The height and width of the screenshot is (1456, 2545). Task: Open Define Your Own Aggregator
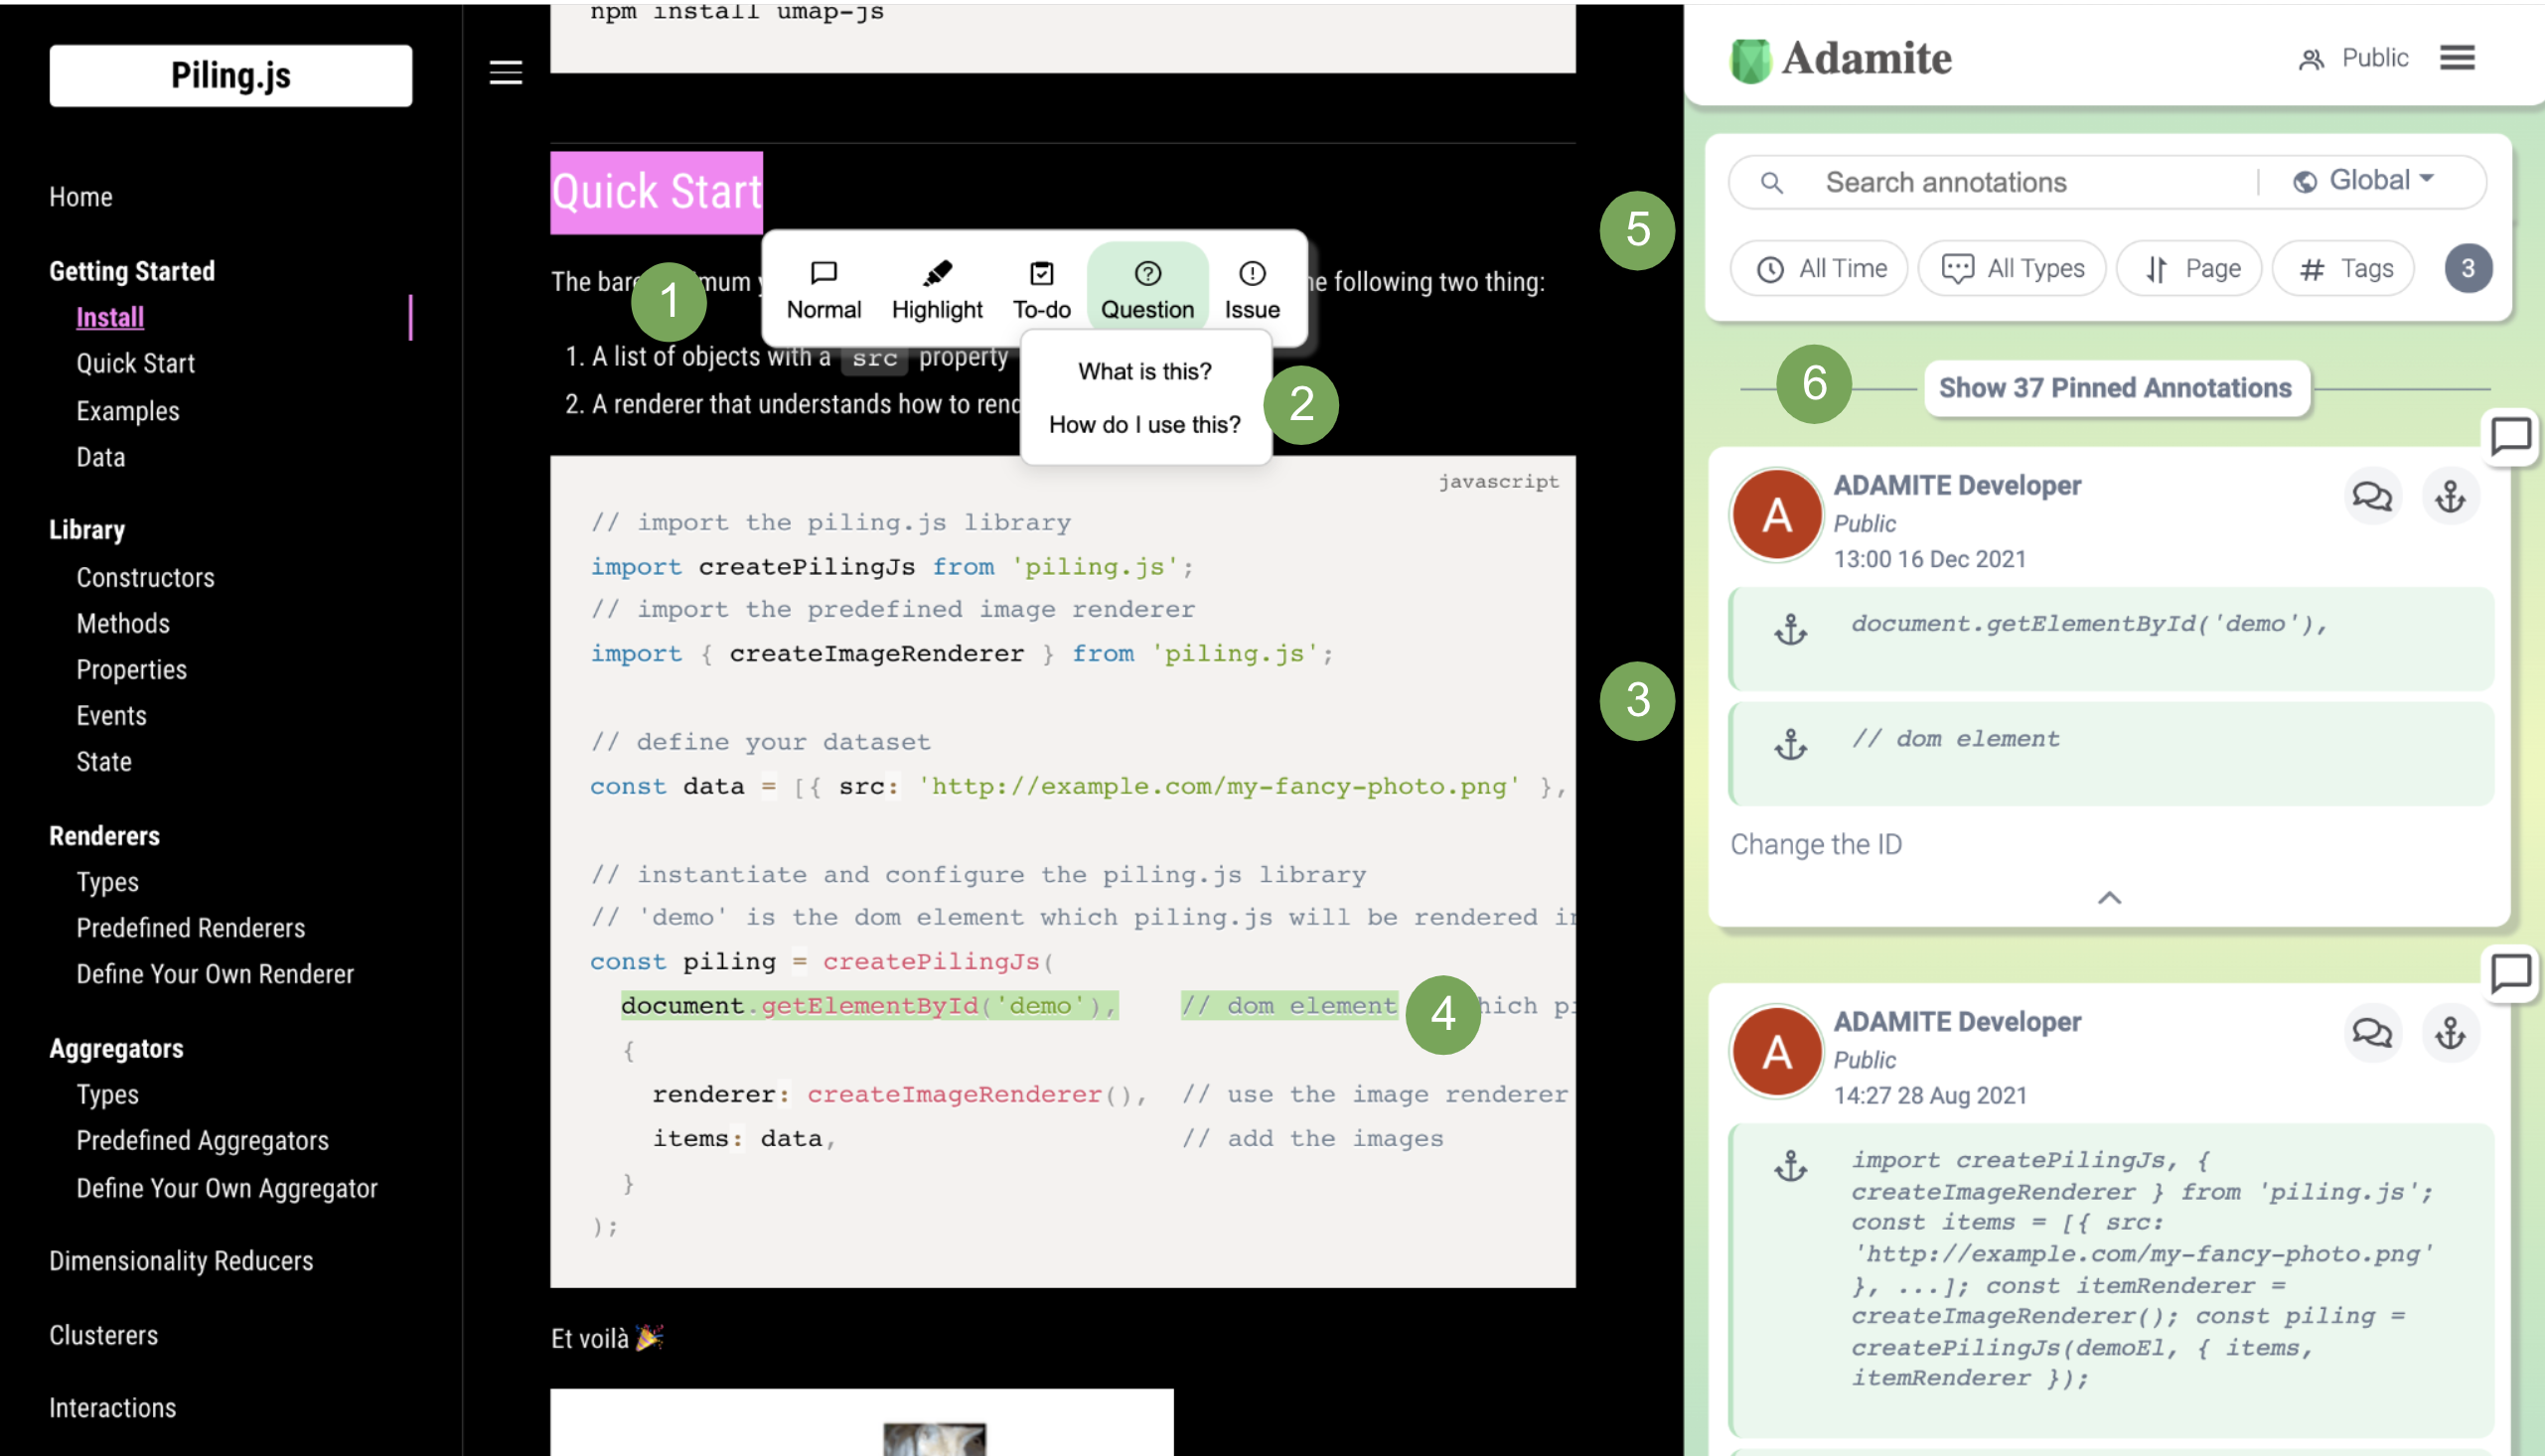point(227,1188)
